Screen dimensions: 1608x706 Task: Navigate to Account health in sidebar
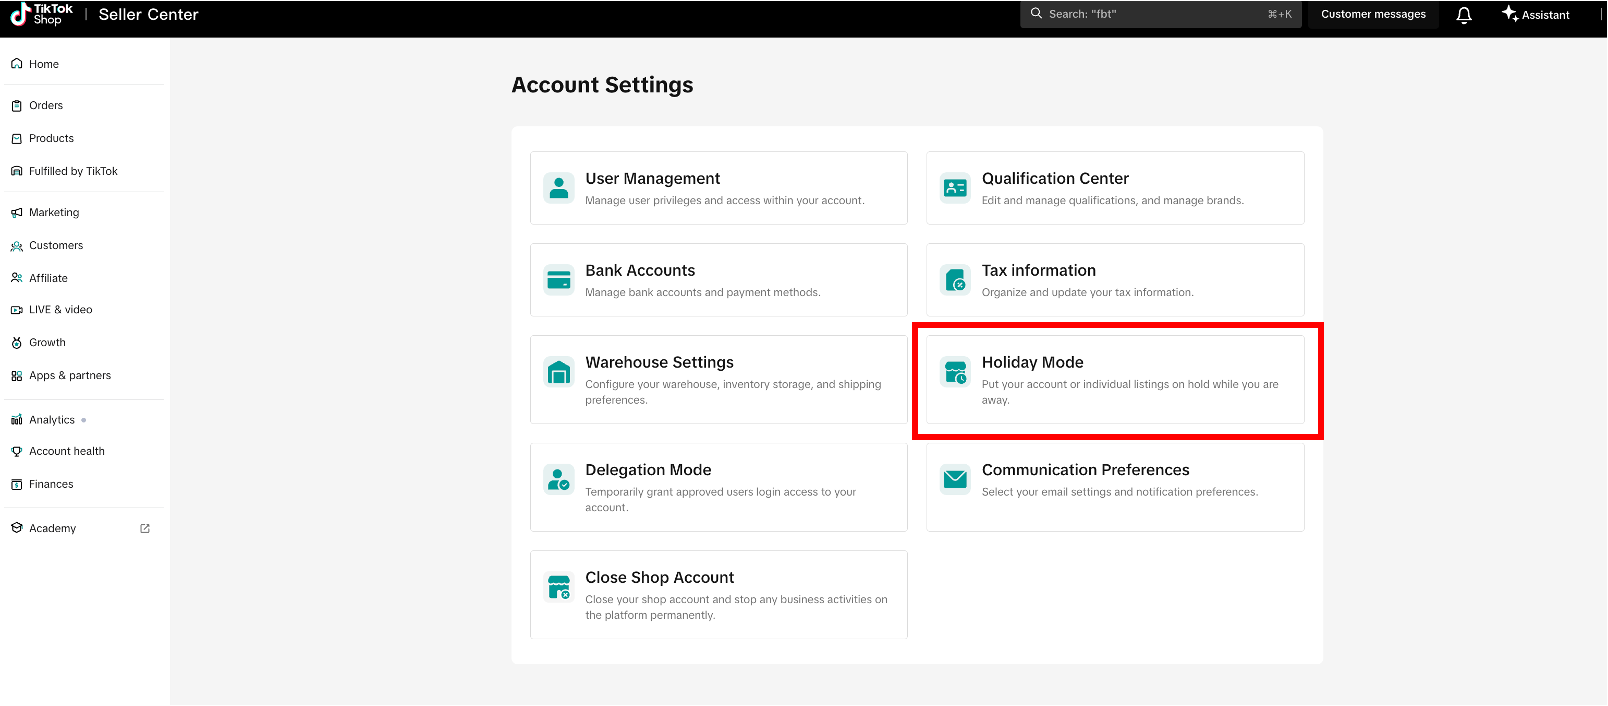pyautogui.click(x=66, y=451)
